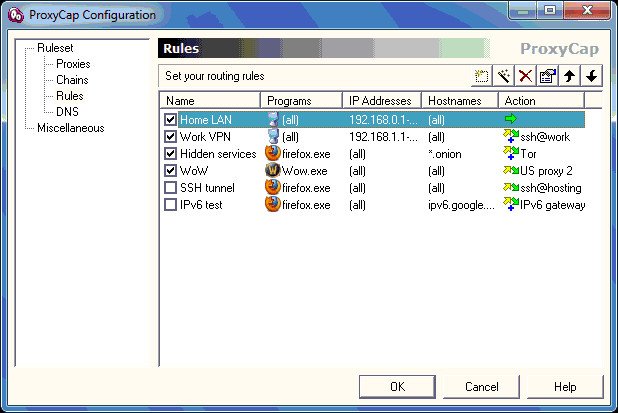Image resolution: width=618 pixels, height=413 pixels.
Task: Click the Wow.exe program icon
Action: click(x=273, y=171)
